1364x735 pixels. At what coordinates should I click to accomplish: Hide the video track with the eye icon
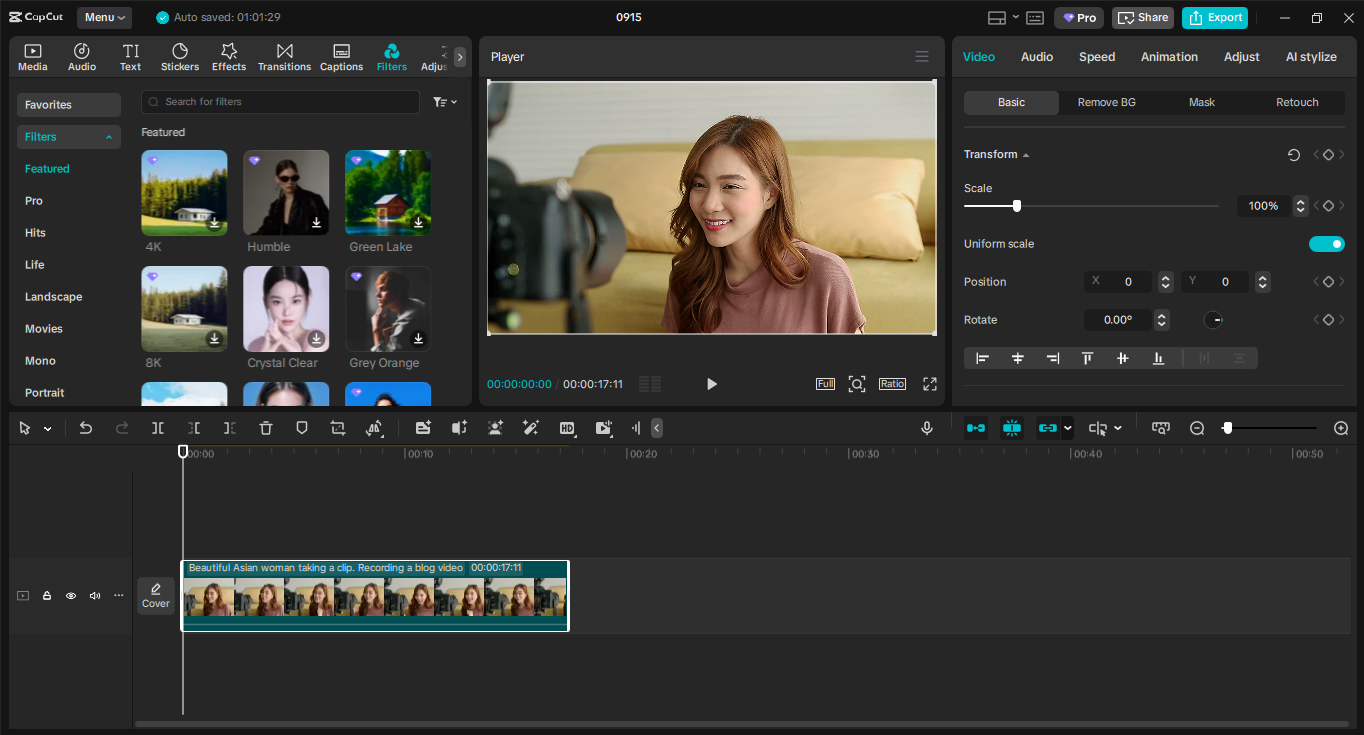pos(70,595)
